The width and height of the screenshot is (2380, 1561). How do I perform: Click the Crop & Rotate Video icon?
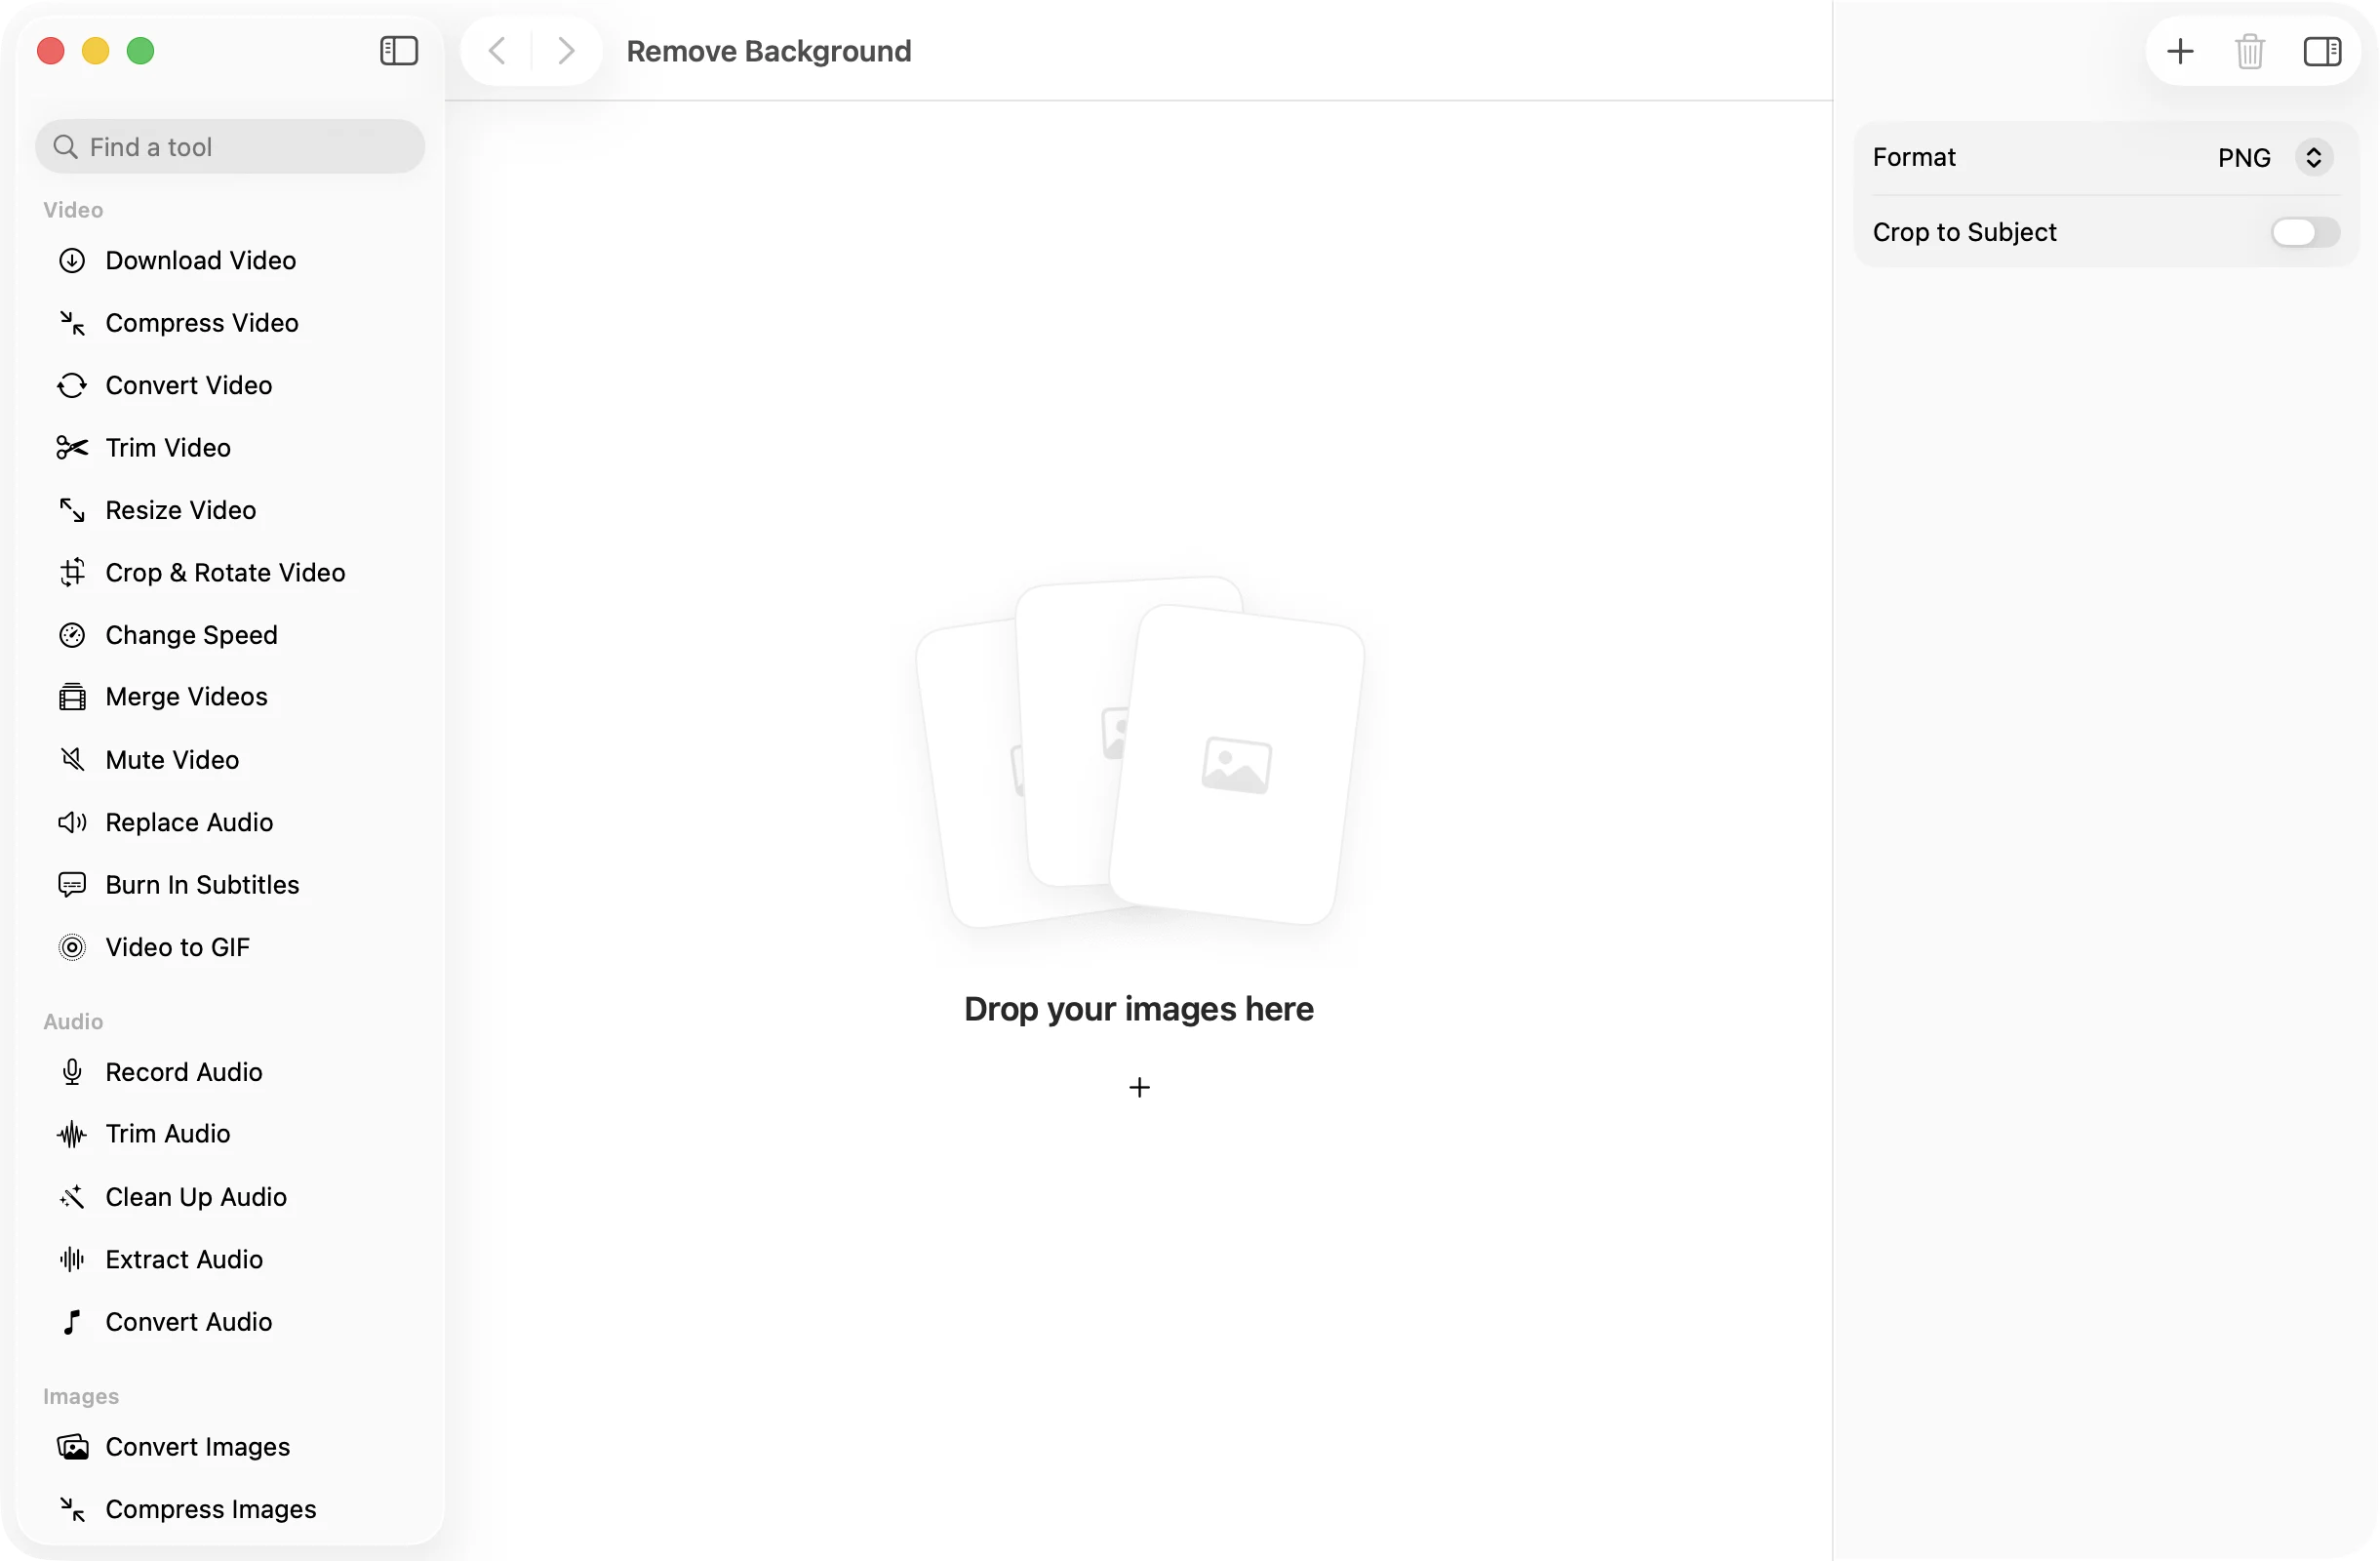pos(72,573)
